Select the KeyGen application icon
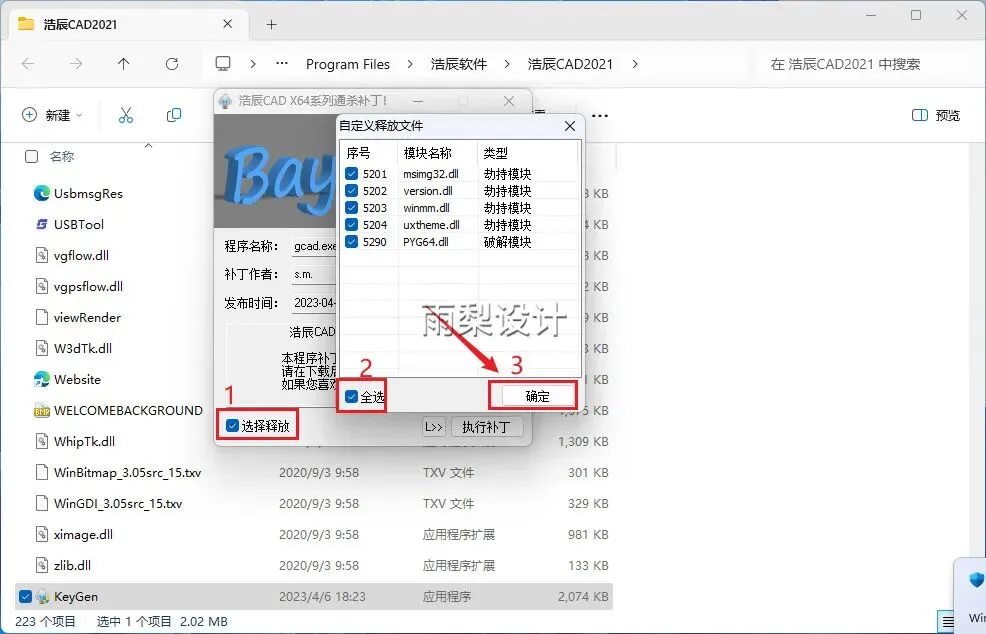986x634 pixels. point(42,596)
